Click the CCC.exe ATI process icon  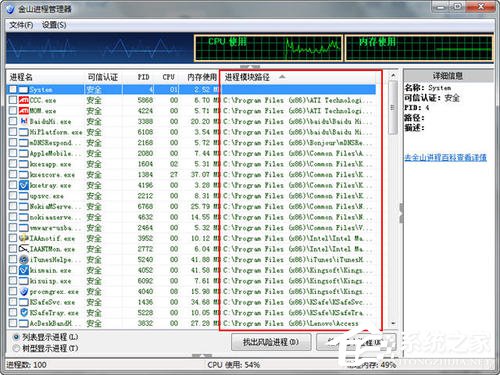point(24,100)
